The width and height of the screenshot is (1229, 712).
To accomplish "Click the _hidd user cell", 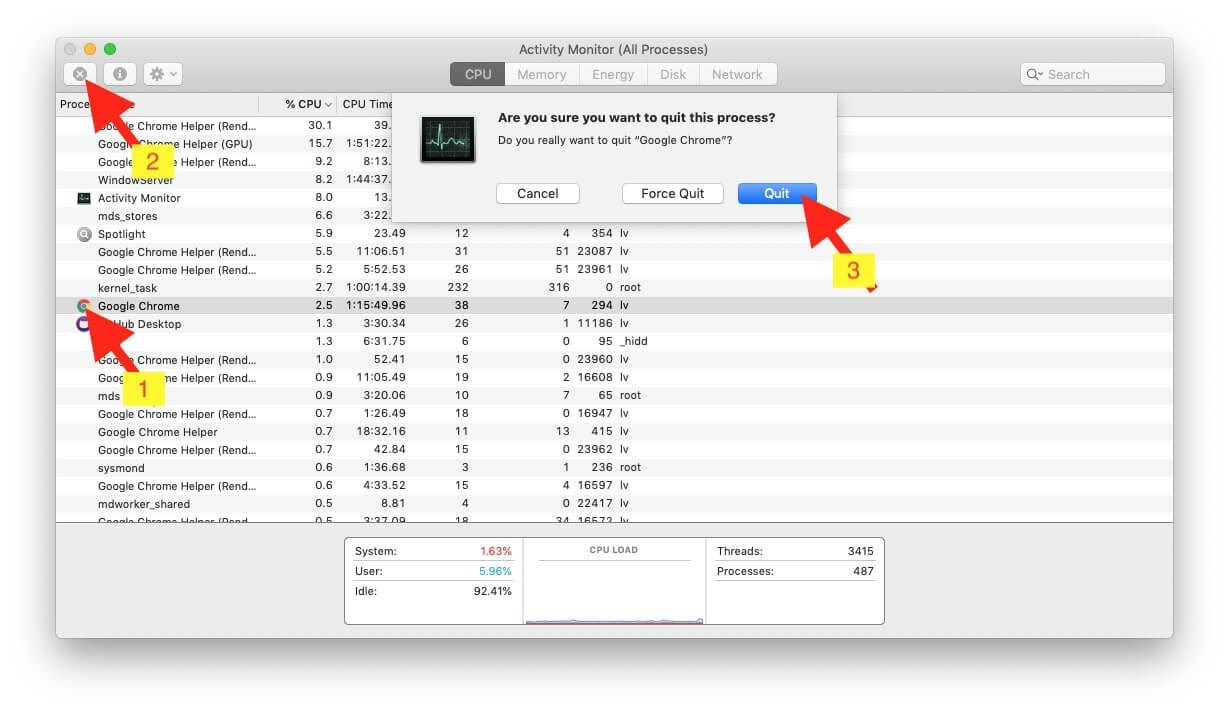I will (x=633, y=342).
